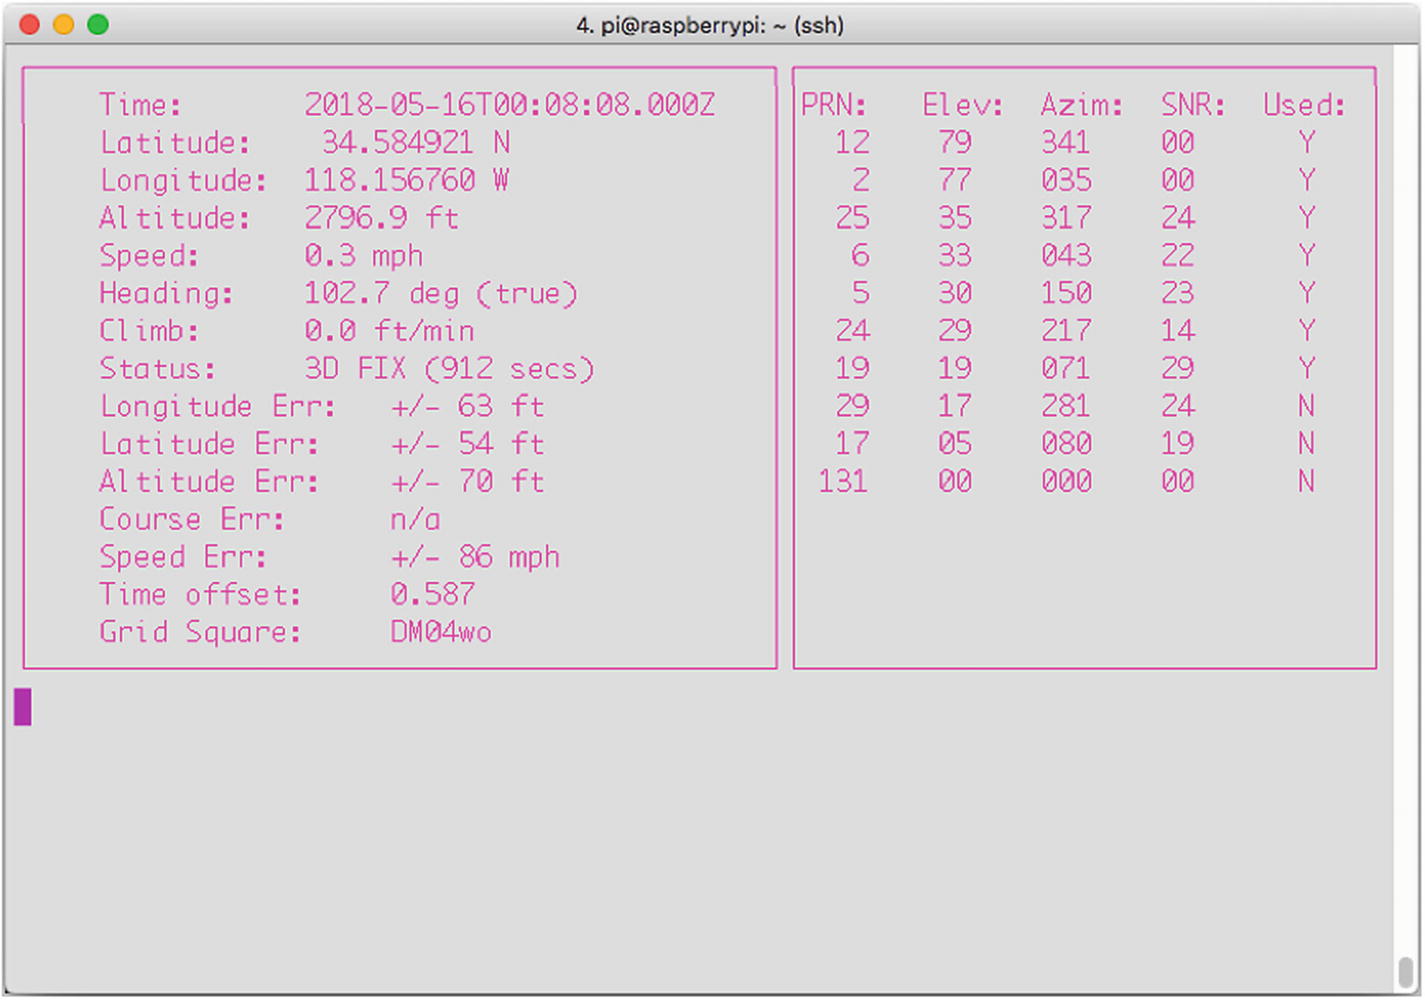Click the 'Speed Err:' label
Viewport: 1425px width, 1000px height.
click(184, 557)
